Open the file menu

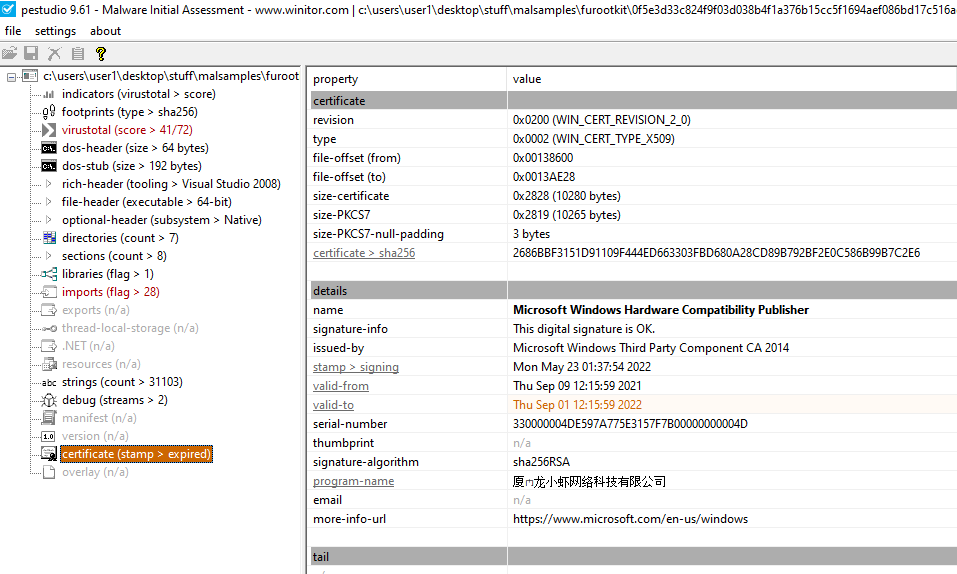point(13,31)
